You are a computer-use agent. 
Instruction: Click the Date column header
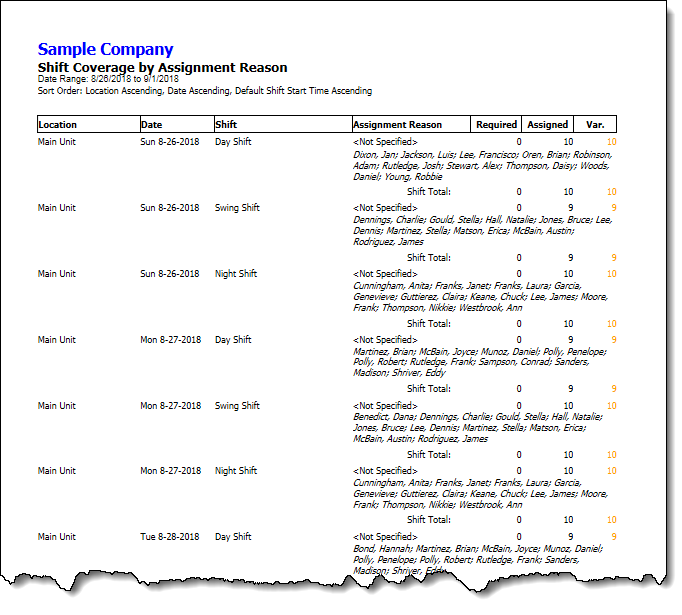177,124
